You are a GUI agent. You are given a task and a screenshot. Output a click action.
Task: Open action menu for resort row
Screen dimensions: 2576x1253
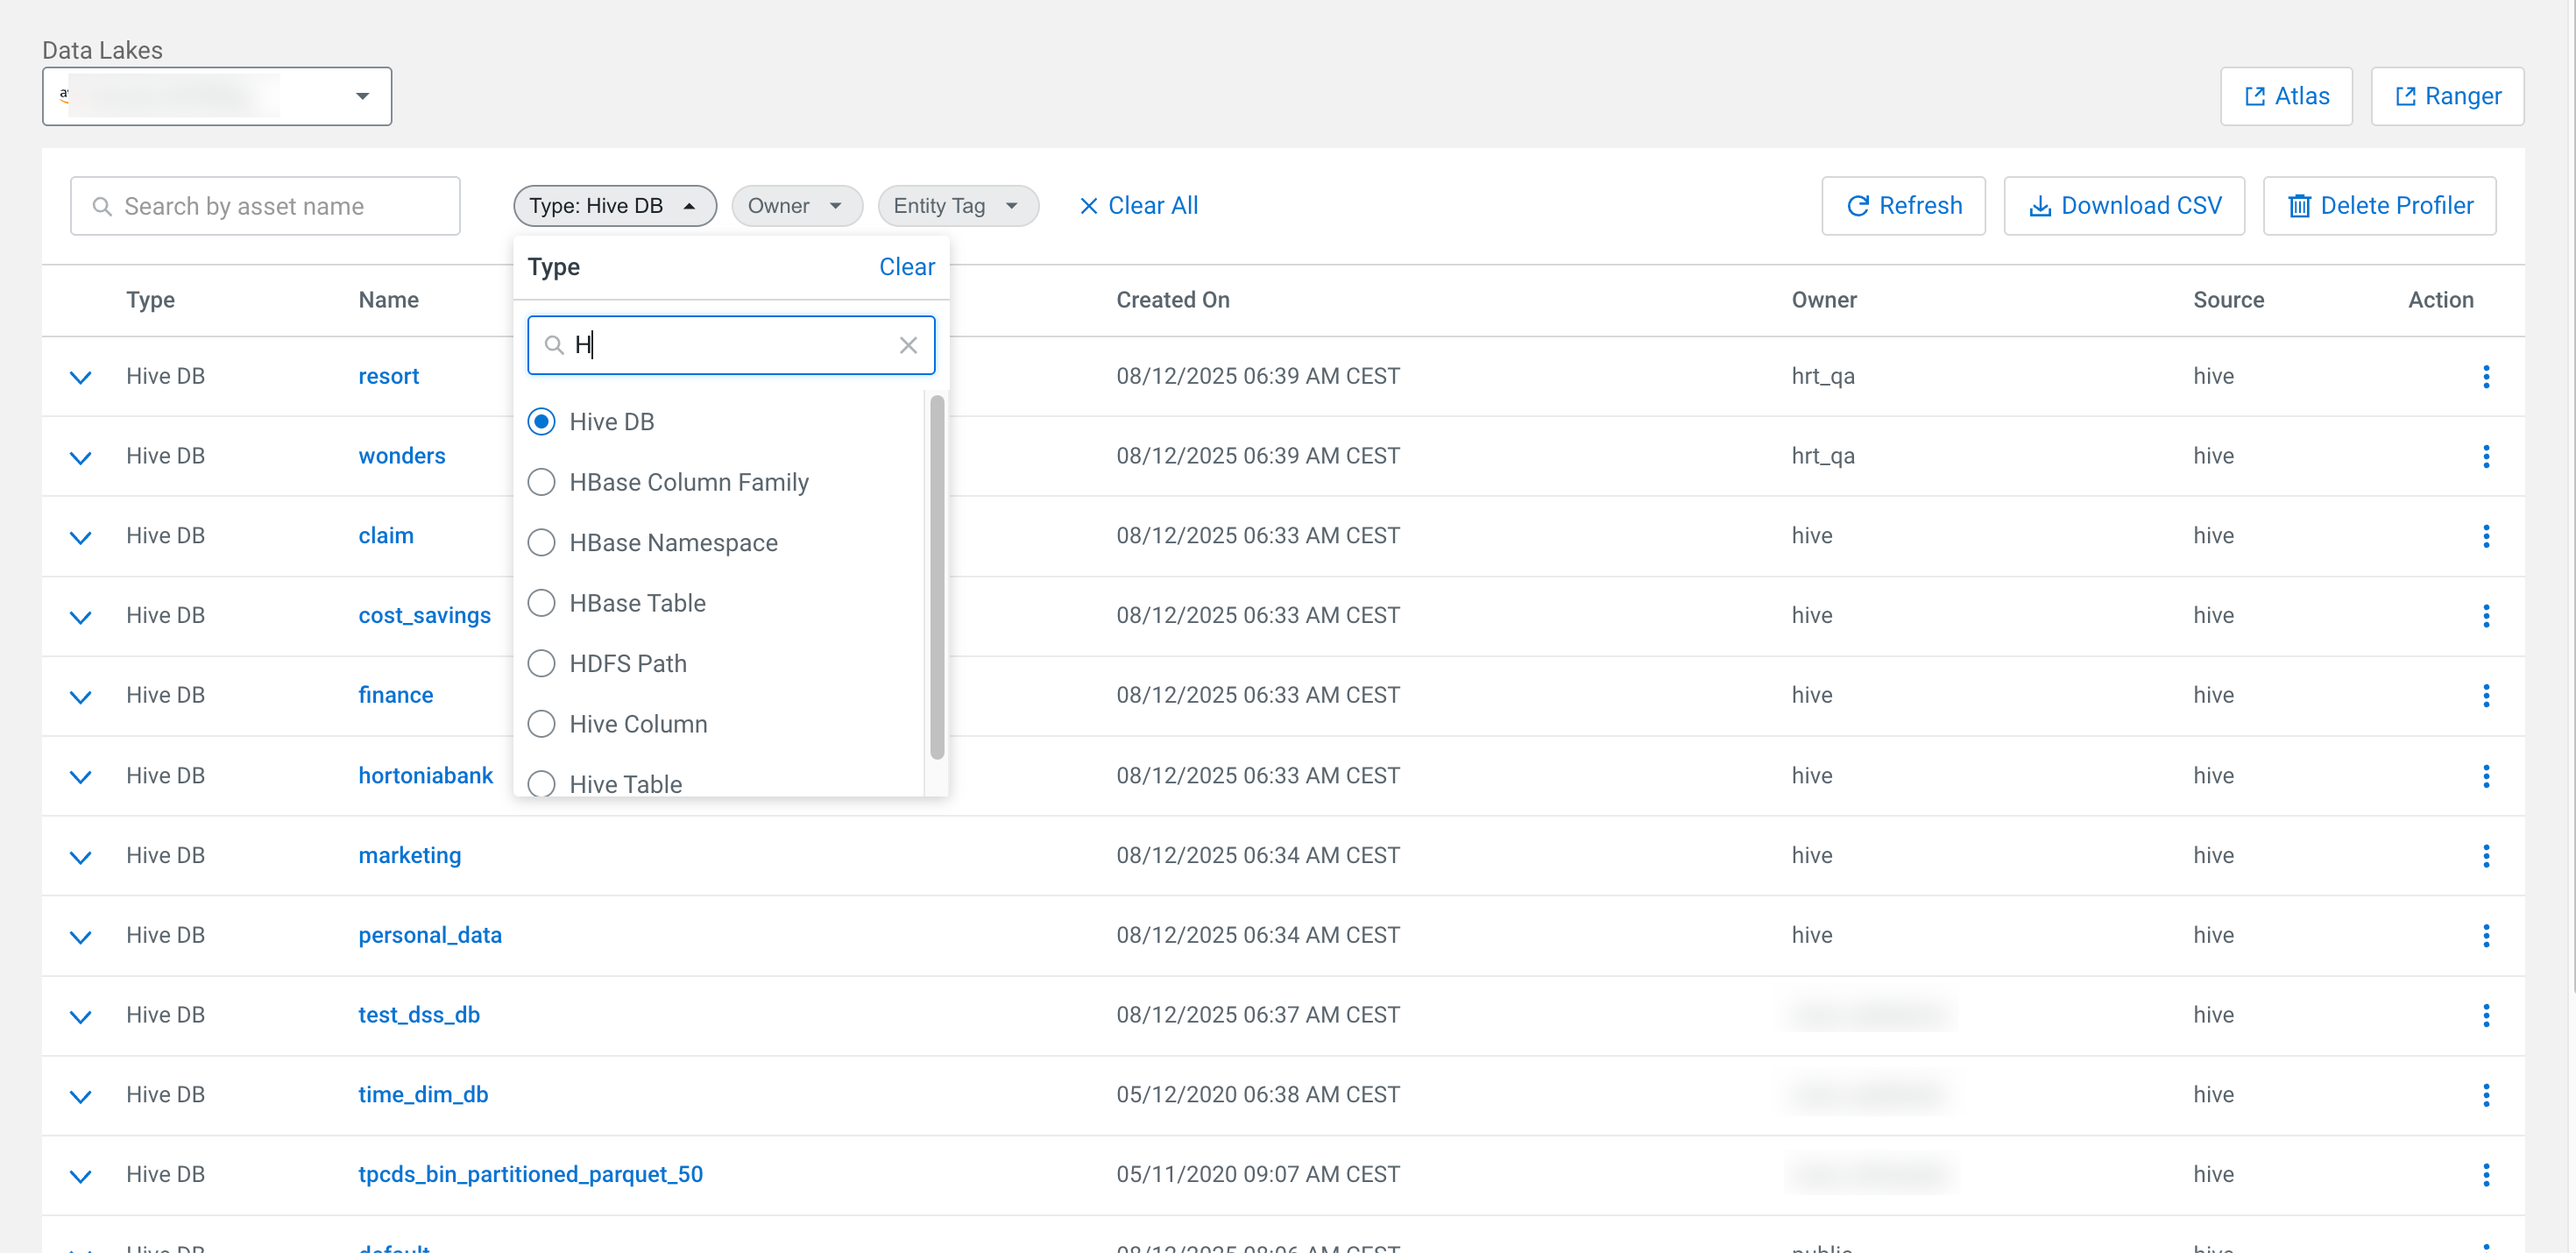pyautogui.click(x=2485, y=377)
